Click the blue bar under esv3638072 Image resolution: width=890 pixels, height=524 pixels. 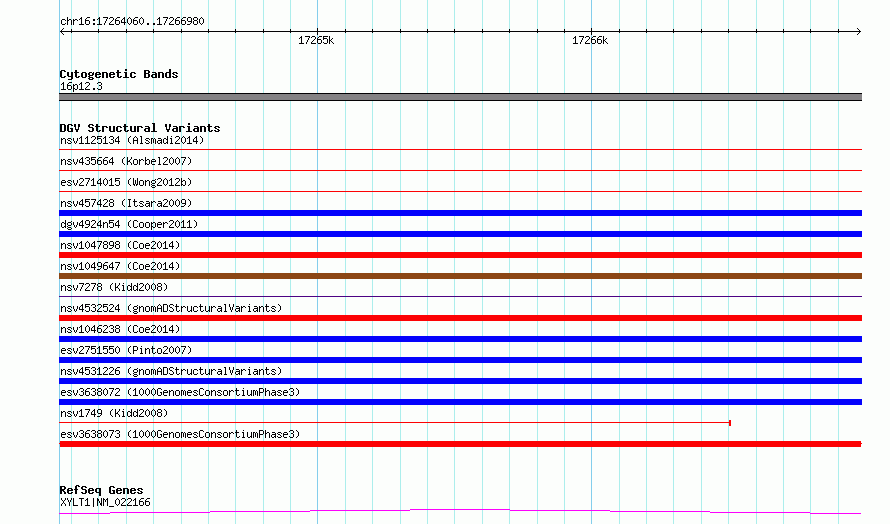click(460, 402)
